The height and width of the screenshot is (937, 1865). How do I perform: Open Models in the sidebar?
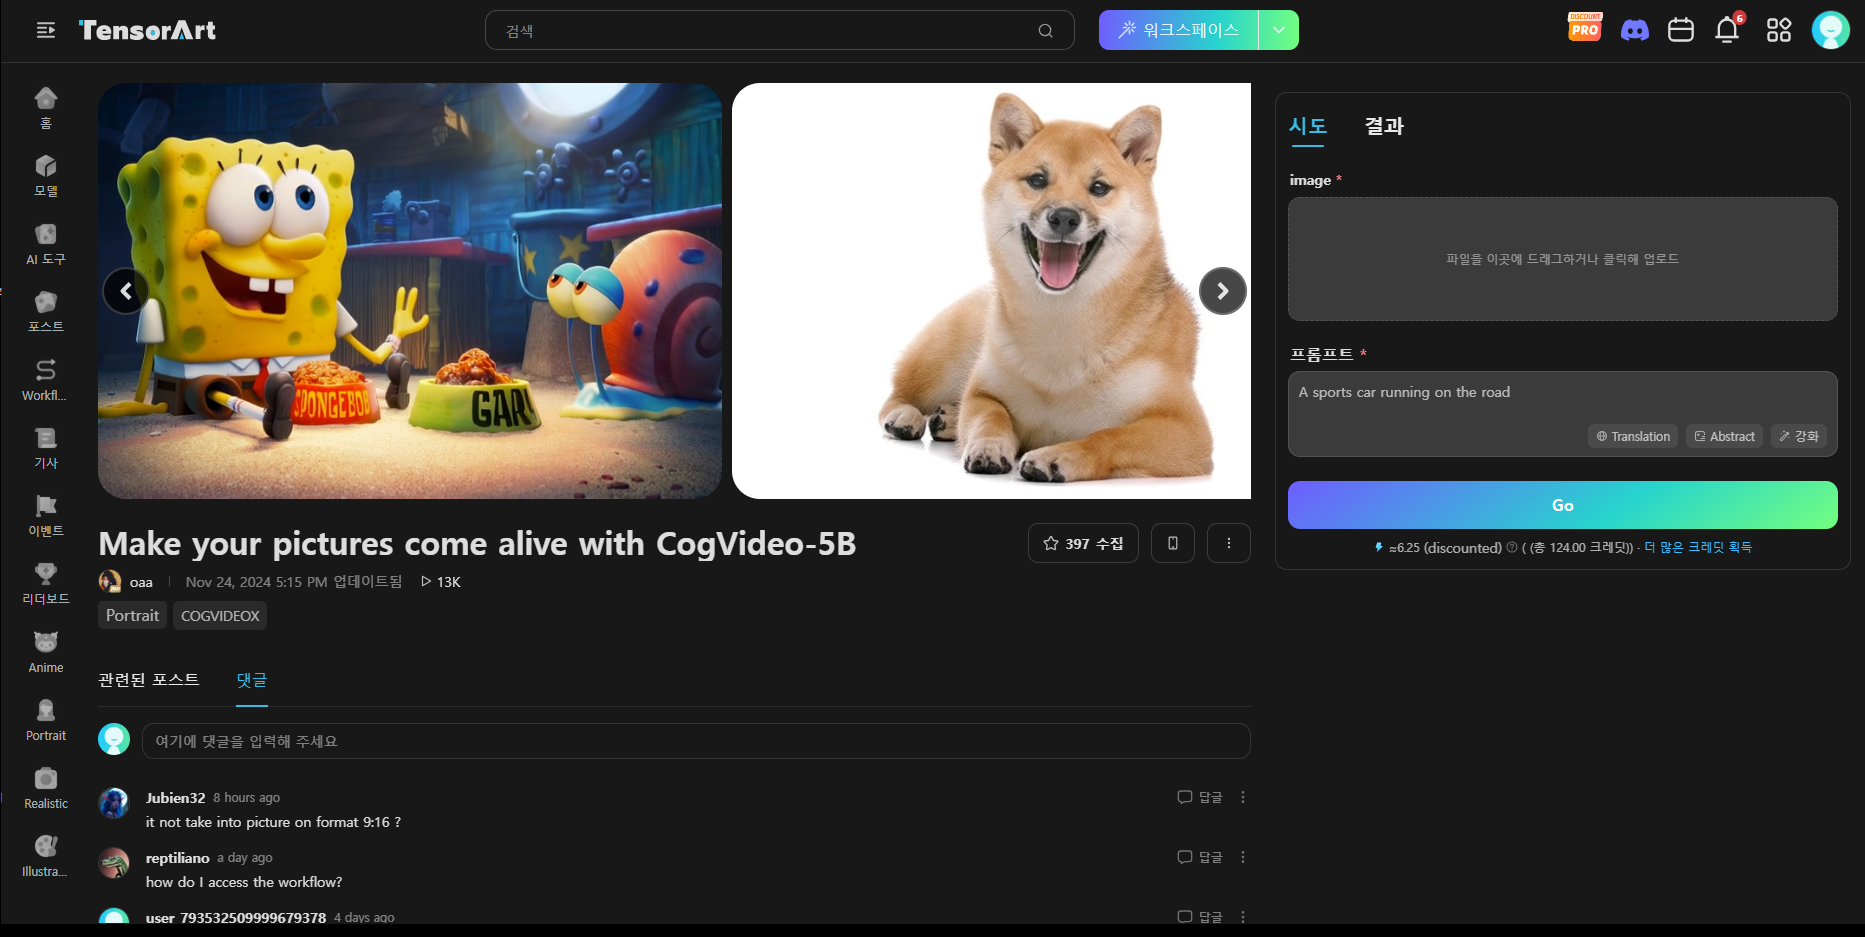click(46, 176)
